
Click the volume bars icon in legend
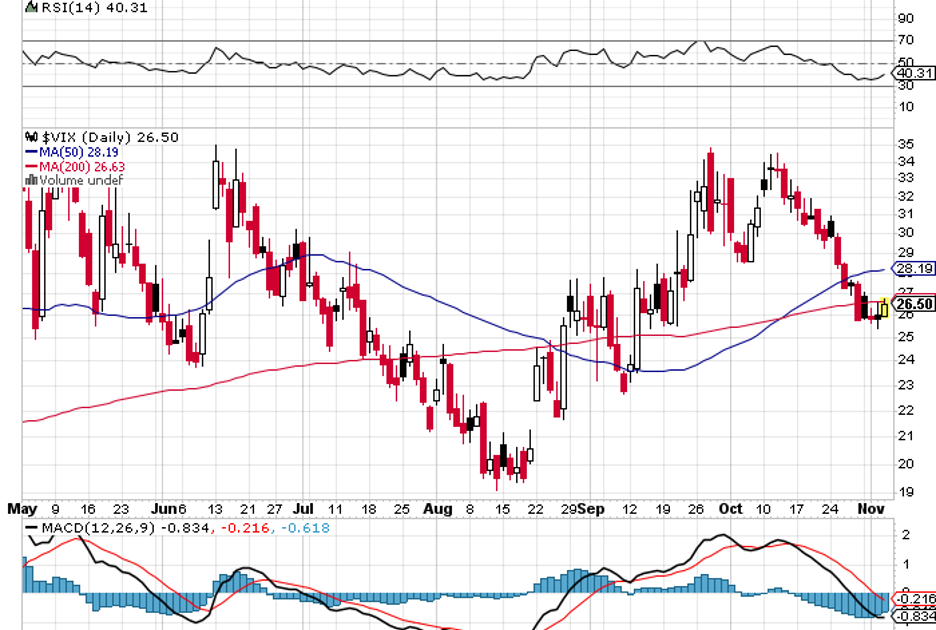tap(30, 180)
